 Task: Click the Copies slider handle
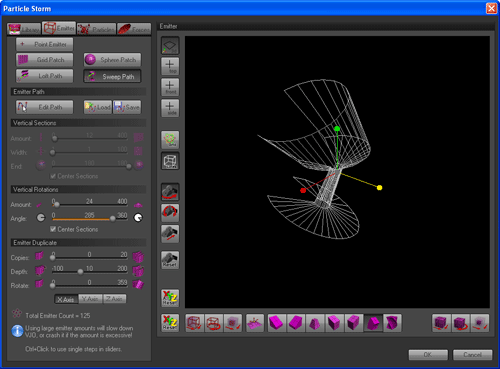tap(53, 258)
